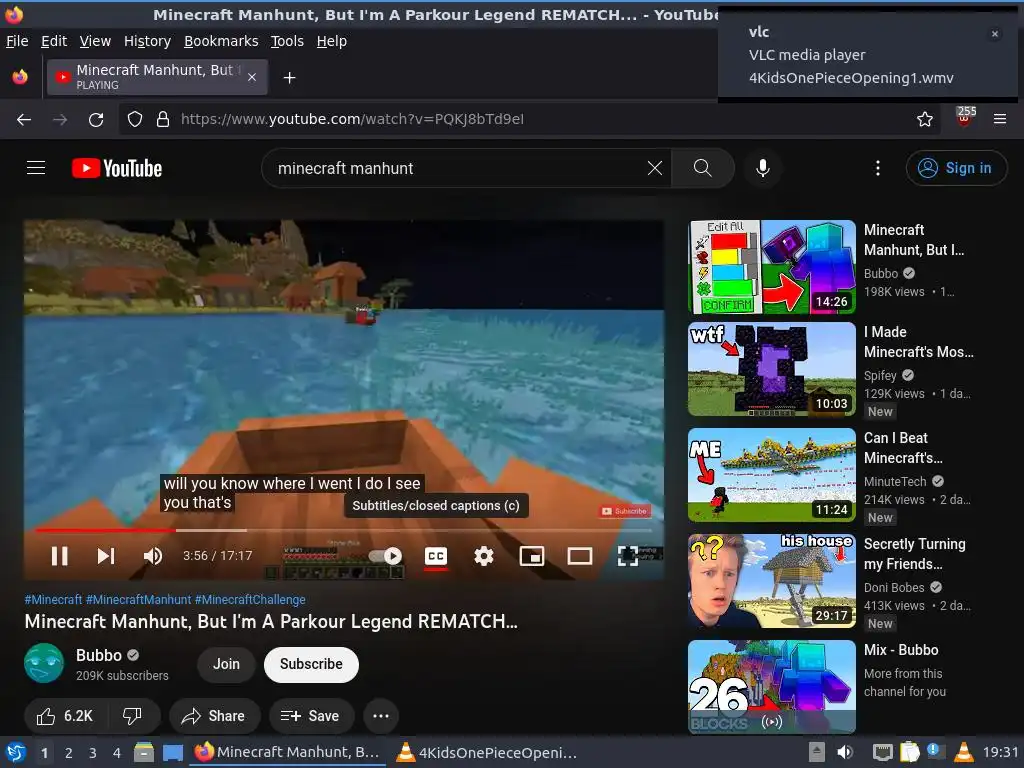Image resolution: width=1024 pixels, height=768 pixels.
Task: Skip to next video in player
Action: coord(106,556)
